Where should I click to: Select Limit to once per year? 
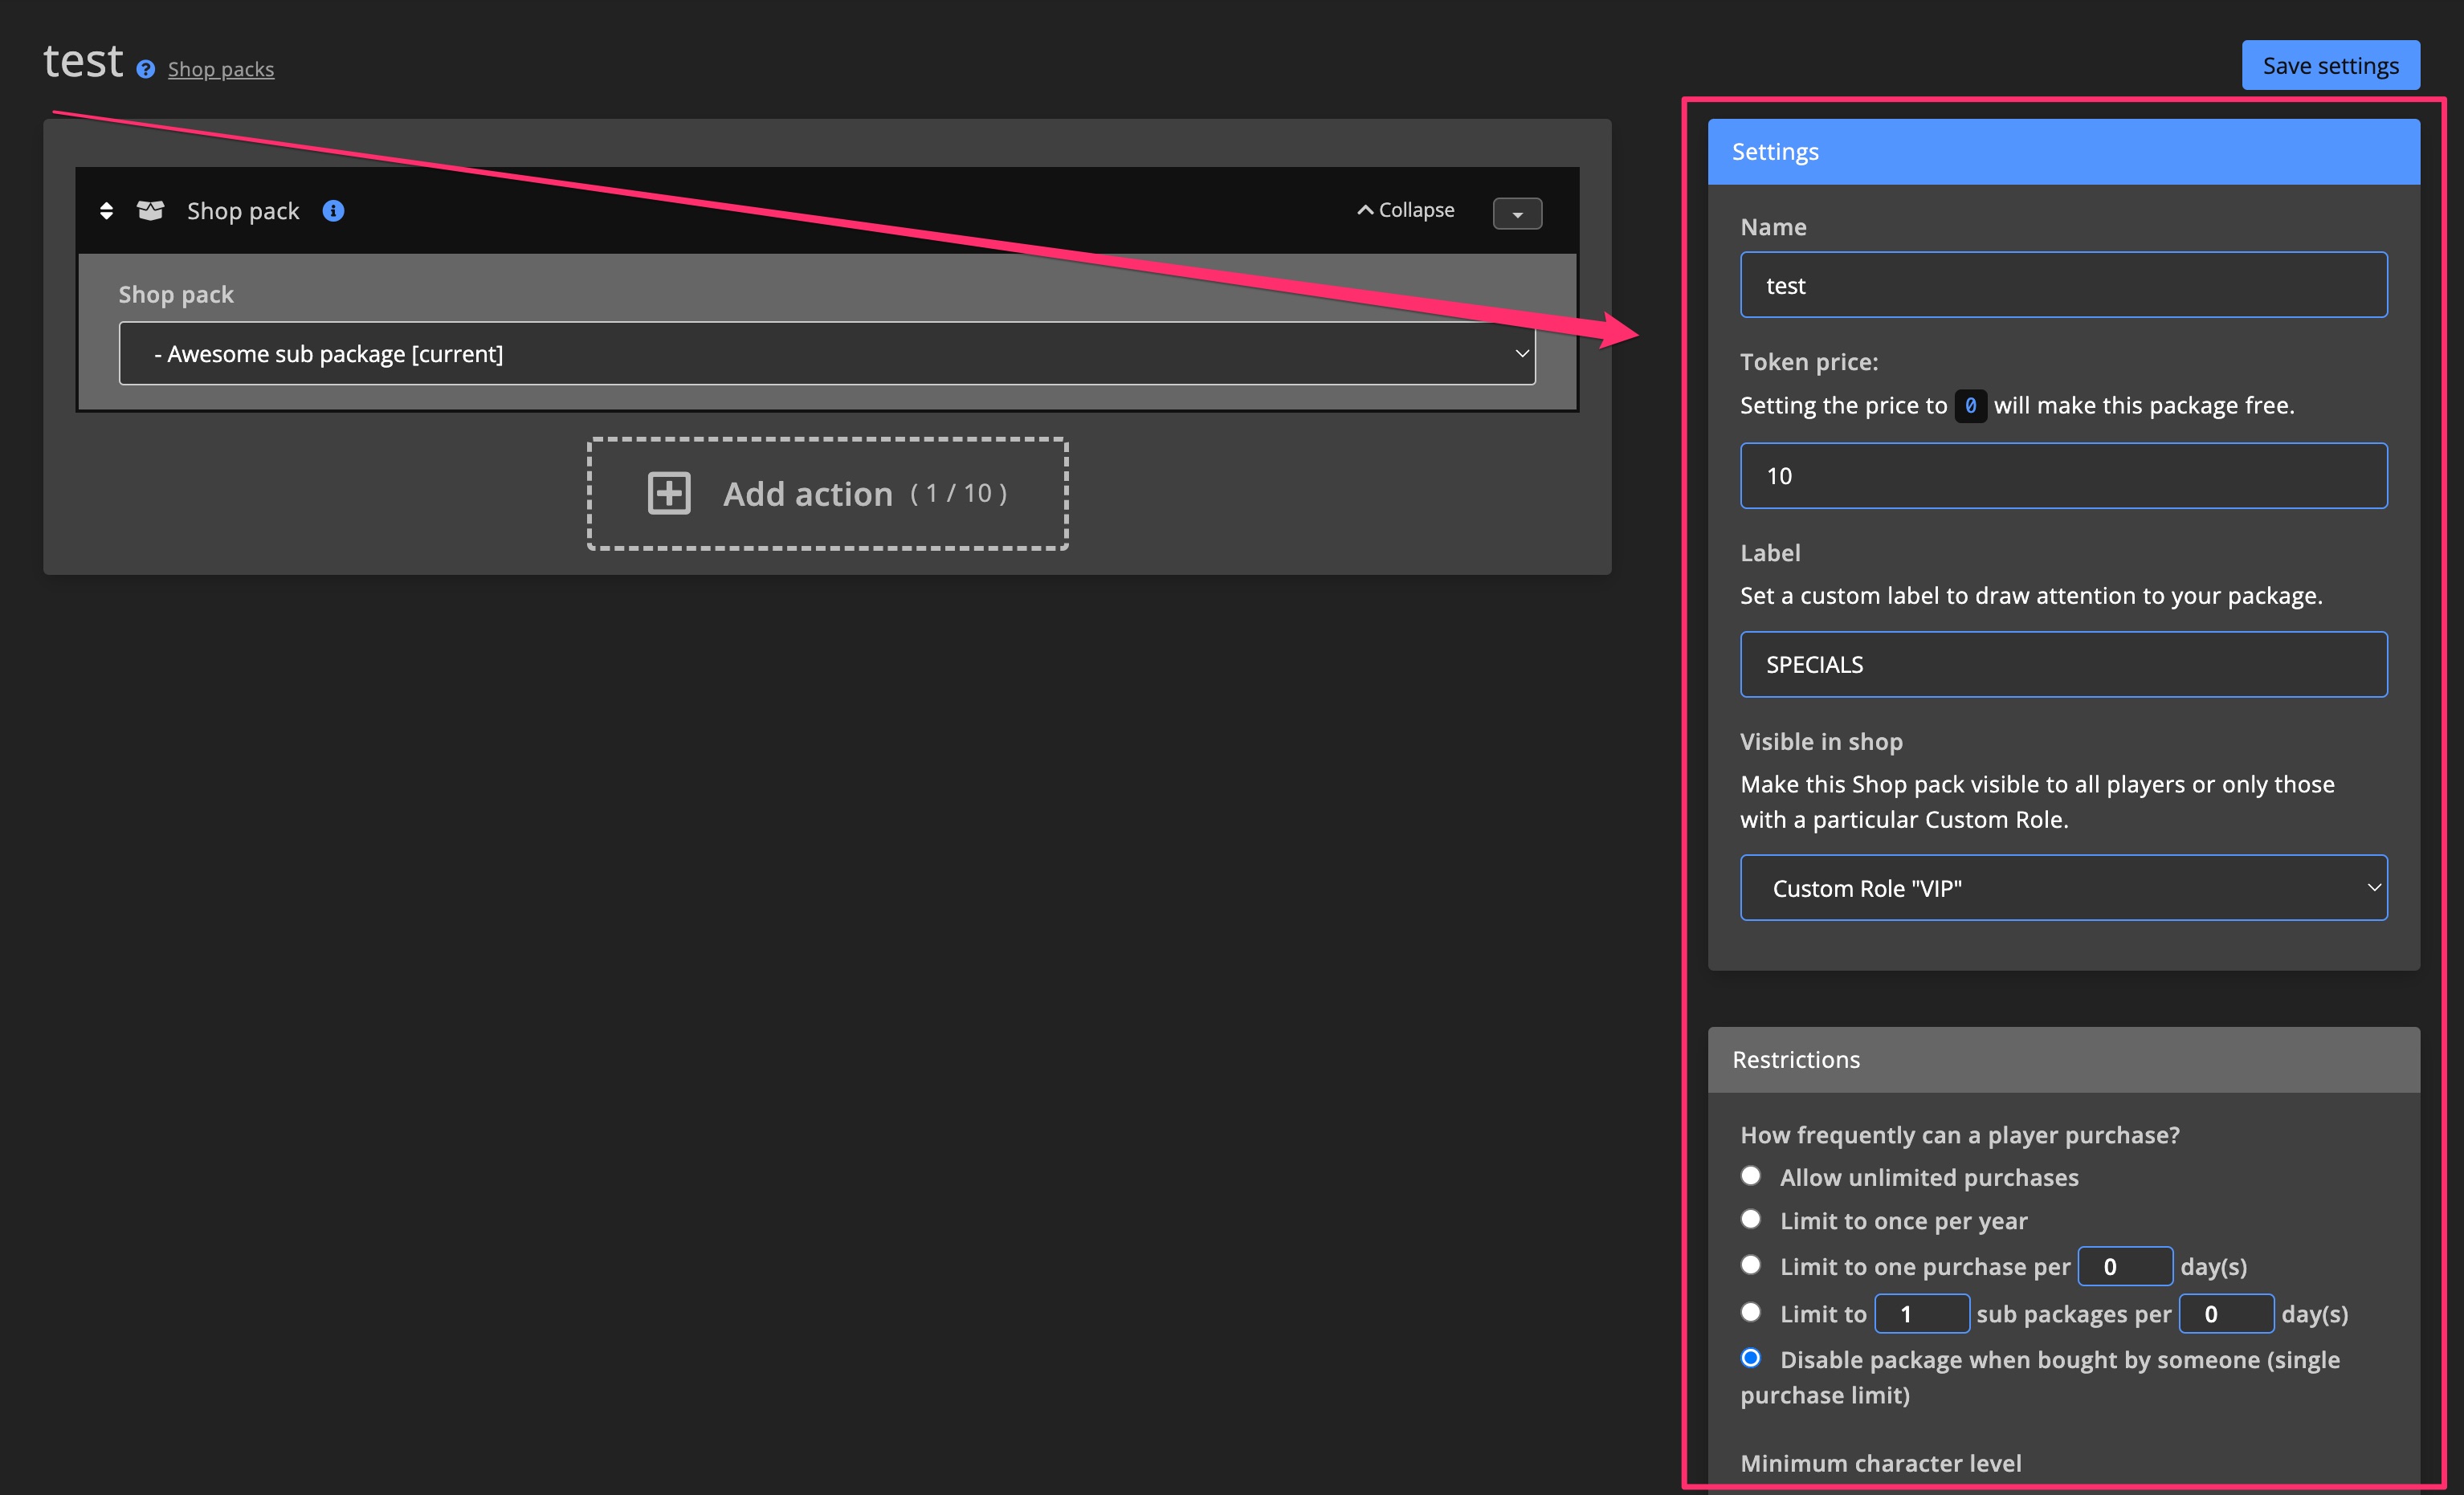[x=1751, y=1220]
